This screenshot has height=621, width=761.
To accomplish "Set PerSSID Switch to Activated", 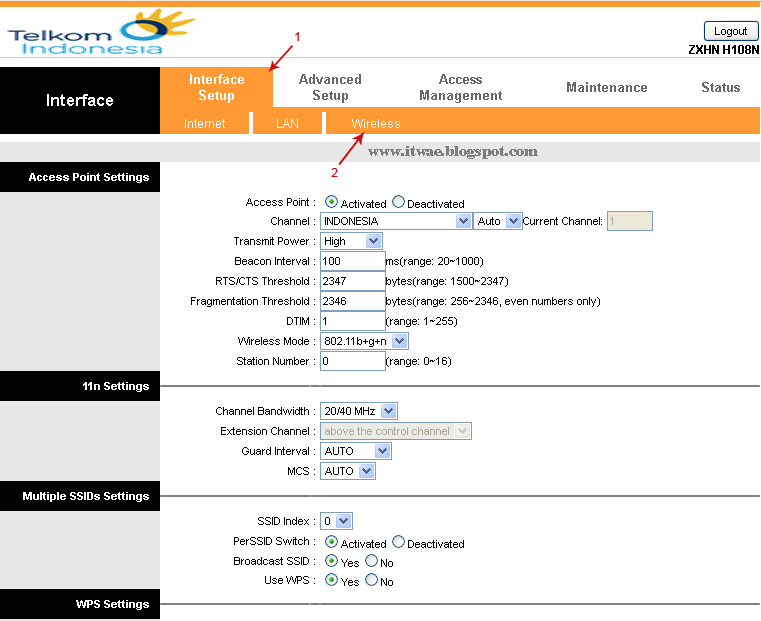I will [331, 541].
